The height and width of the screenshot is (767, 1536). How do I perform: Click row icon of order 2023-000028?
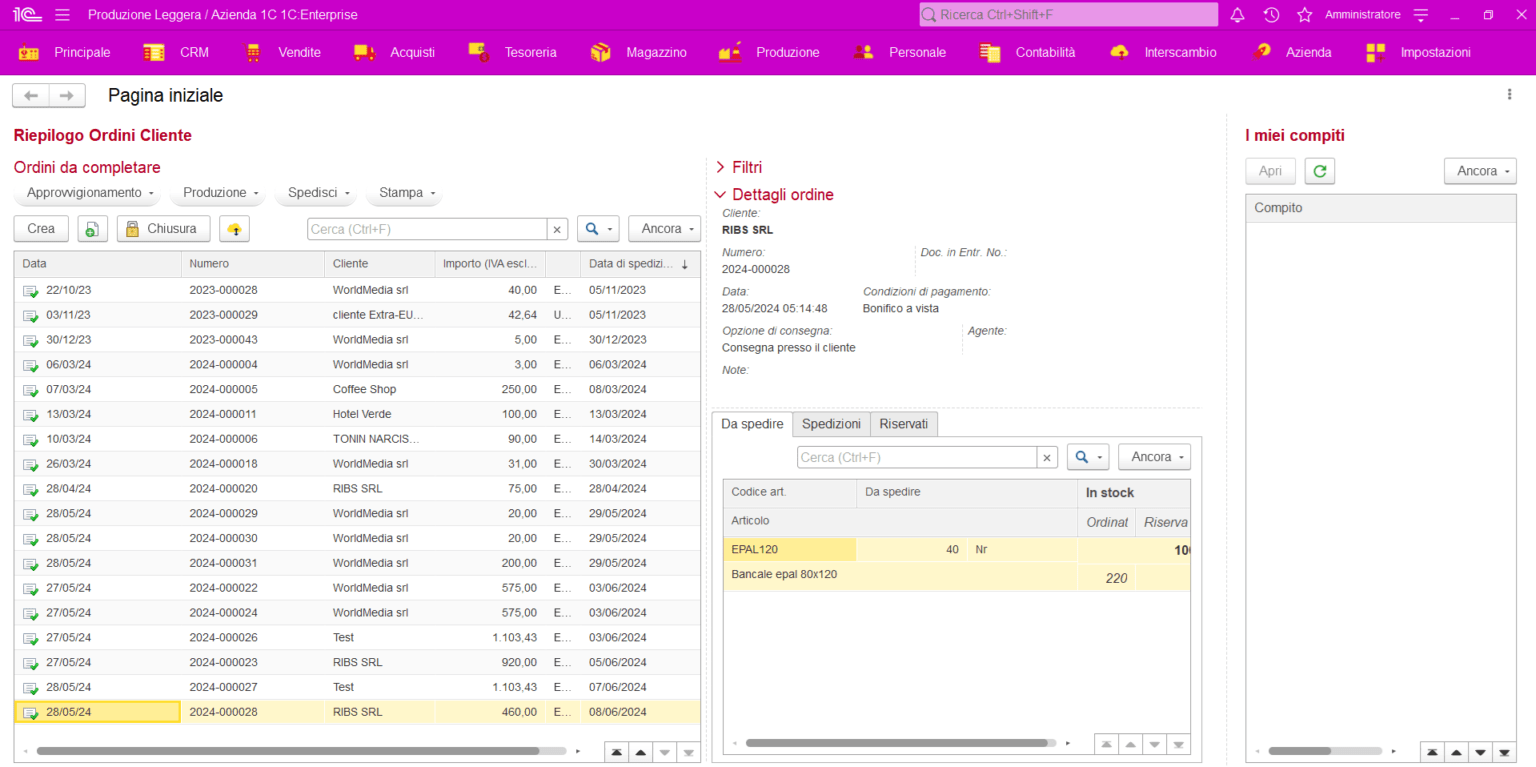click(x=30, y=290)
